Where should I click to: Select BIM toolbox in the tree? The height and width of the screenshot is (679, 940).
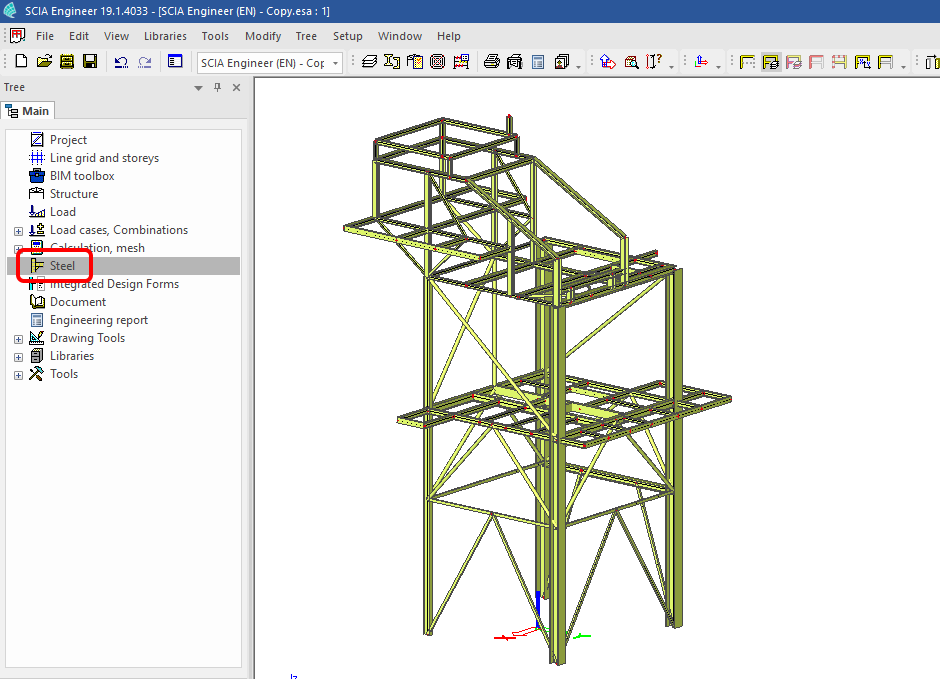[82, 176]
